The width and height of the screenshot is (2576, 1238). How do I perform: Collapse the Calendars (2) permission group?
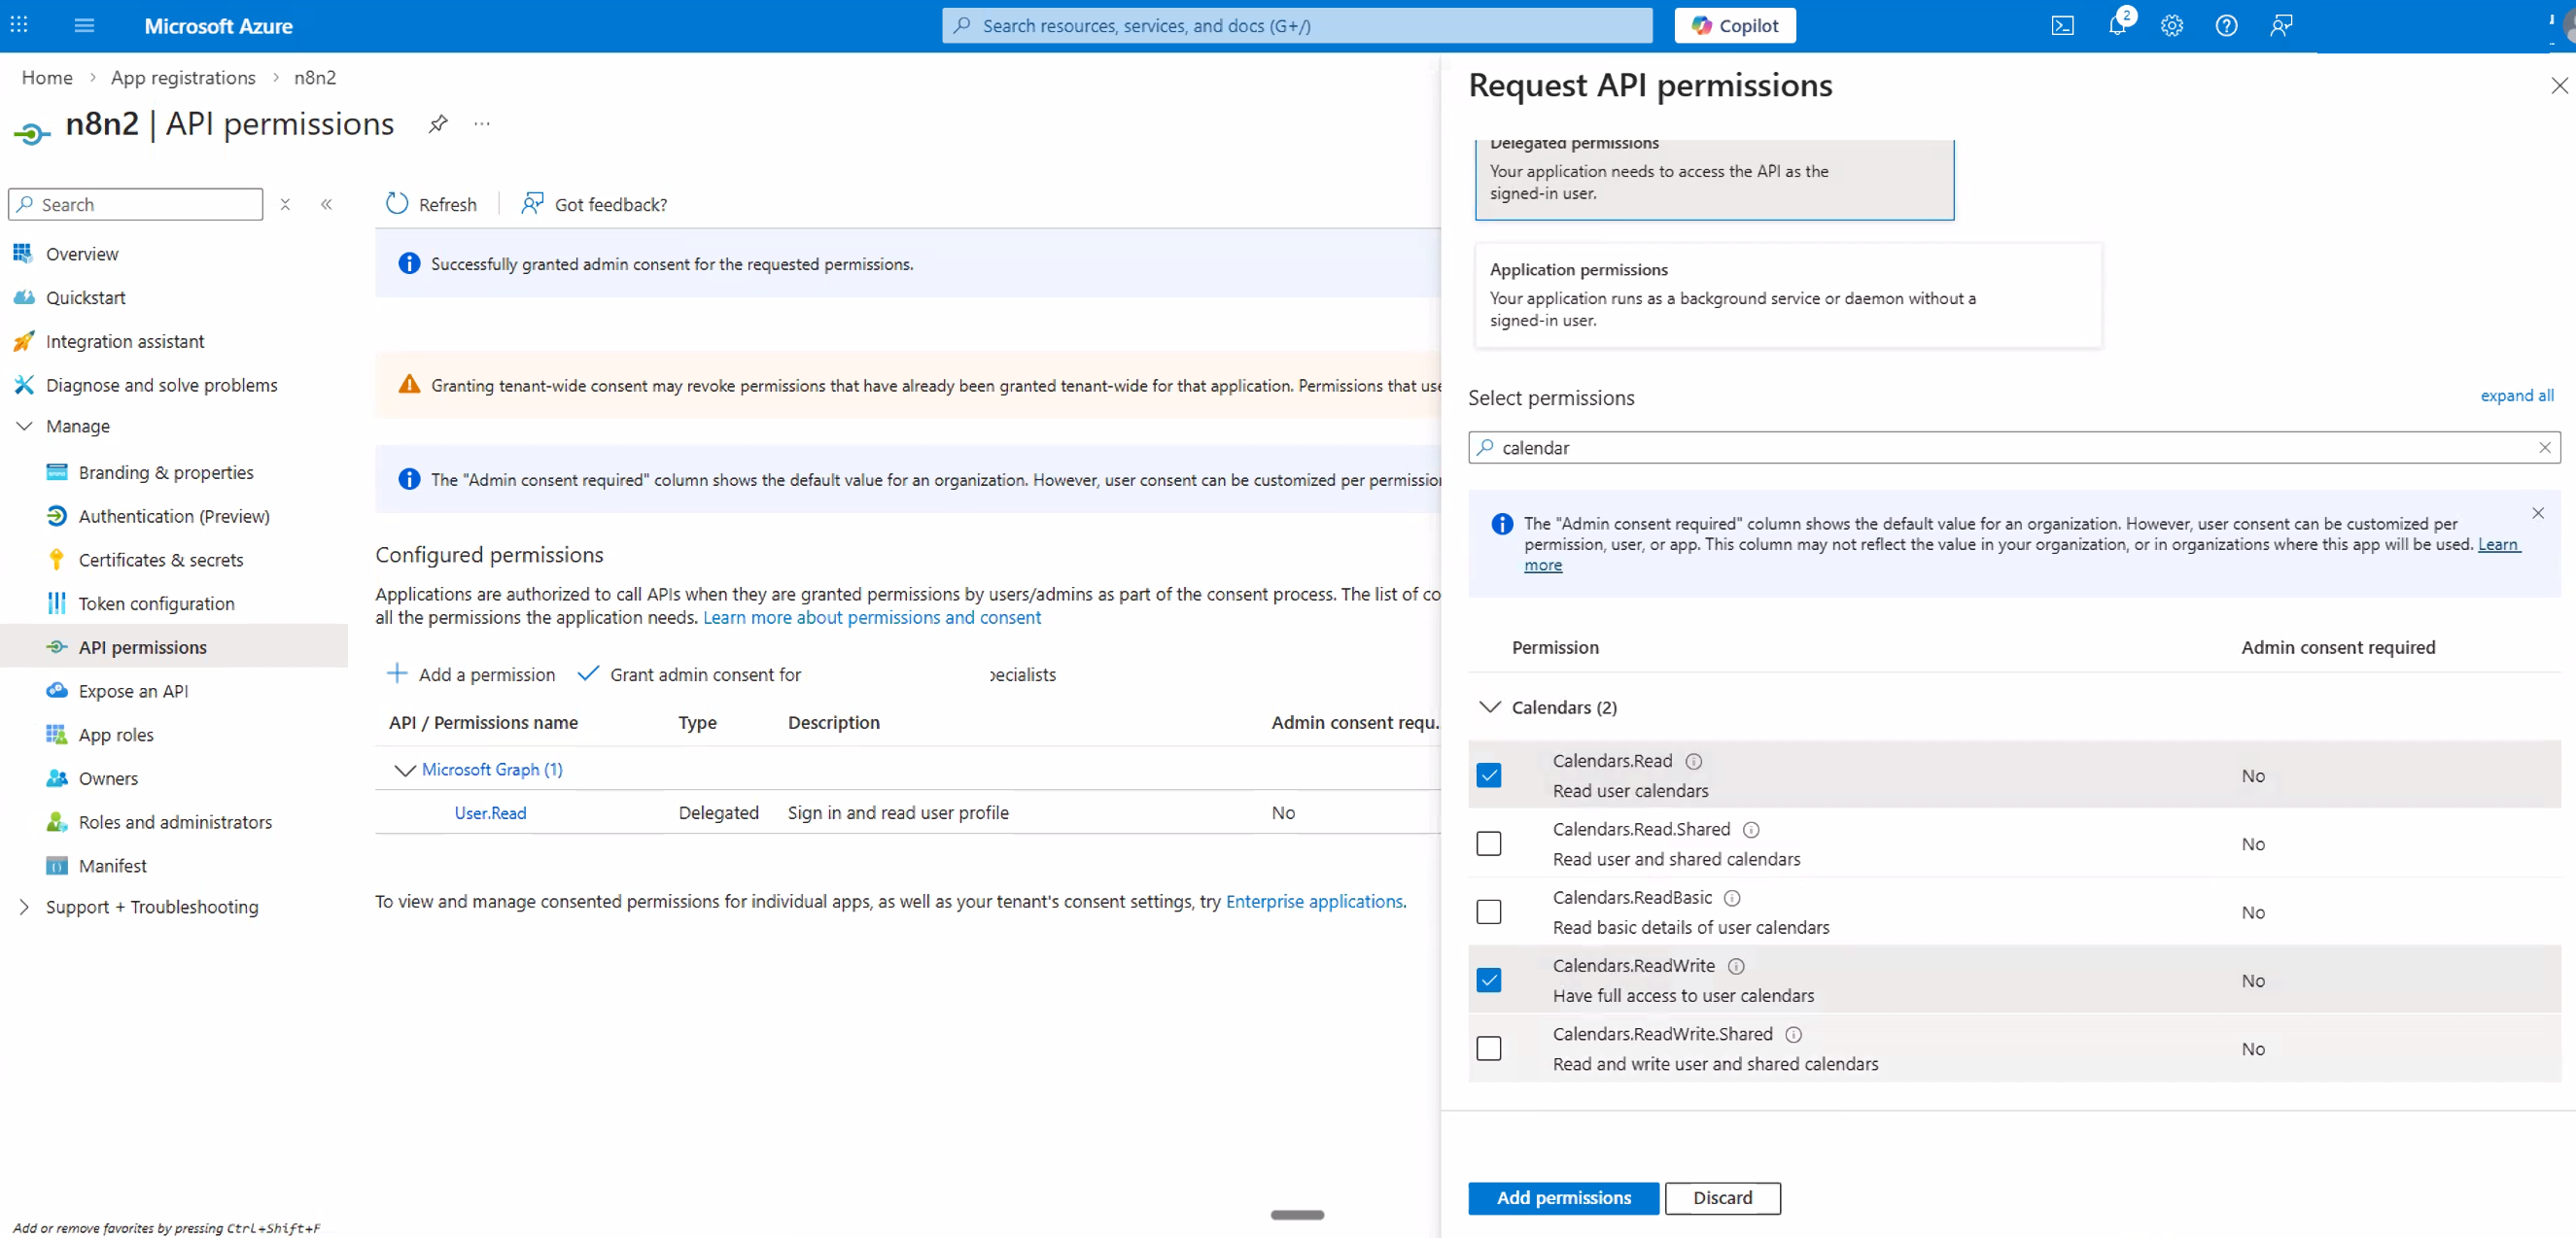pyautogui.click(x=1489, y=707)
